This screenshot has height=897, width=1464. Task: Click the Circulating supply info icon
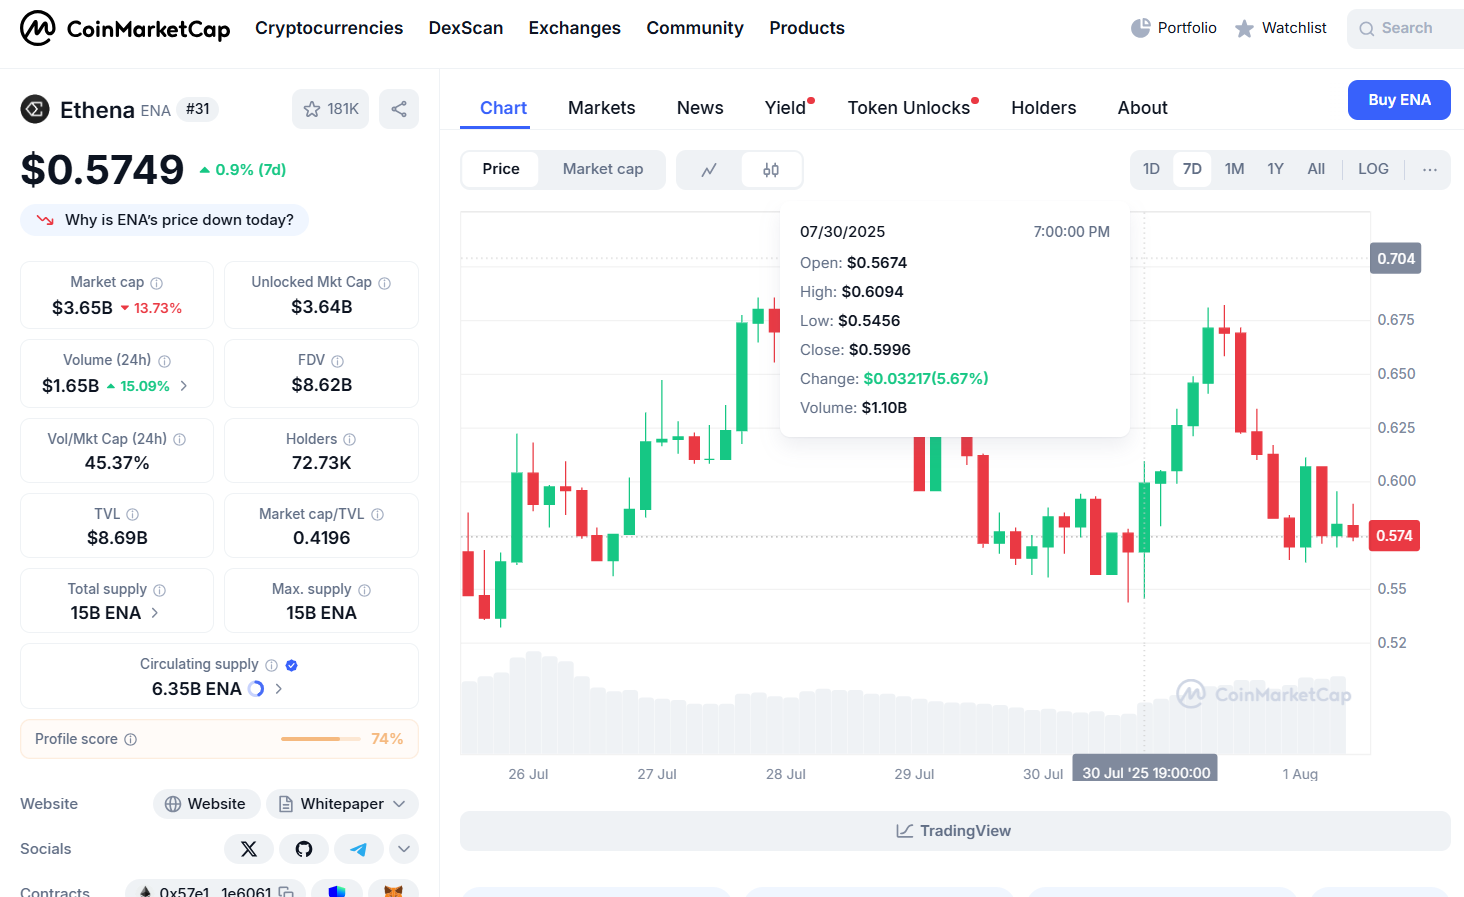271,665
